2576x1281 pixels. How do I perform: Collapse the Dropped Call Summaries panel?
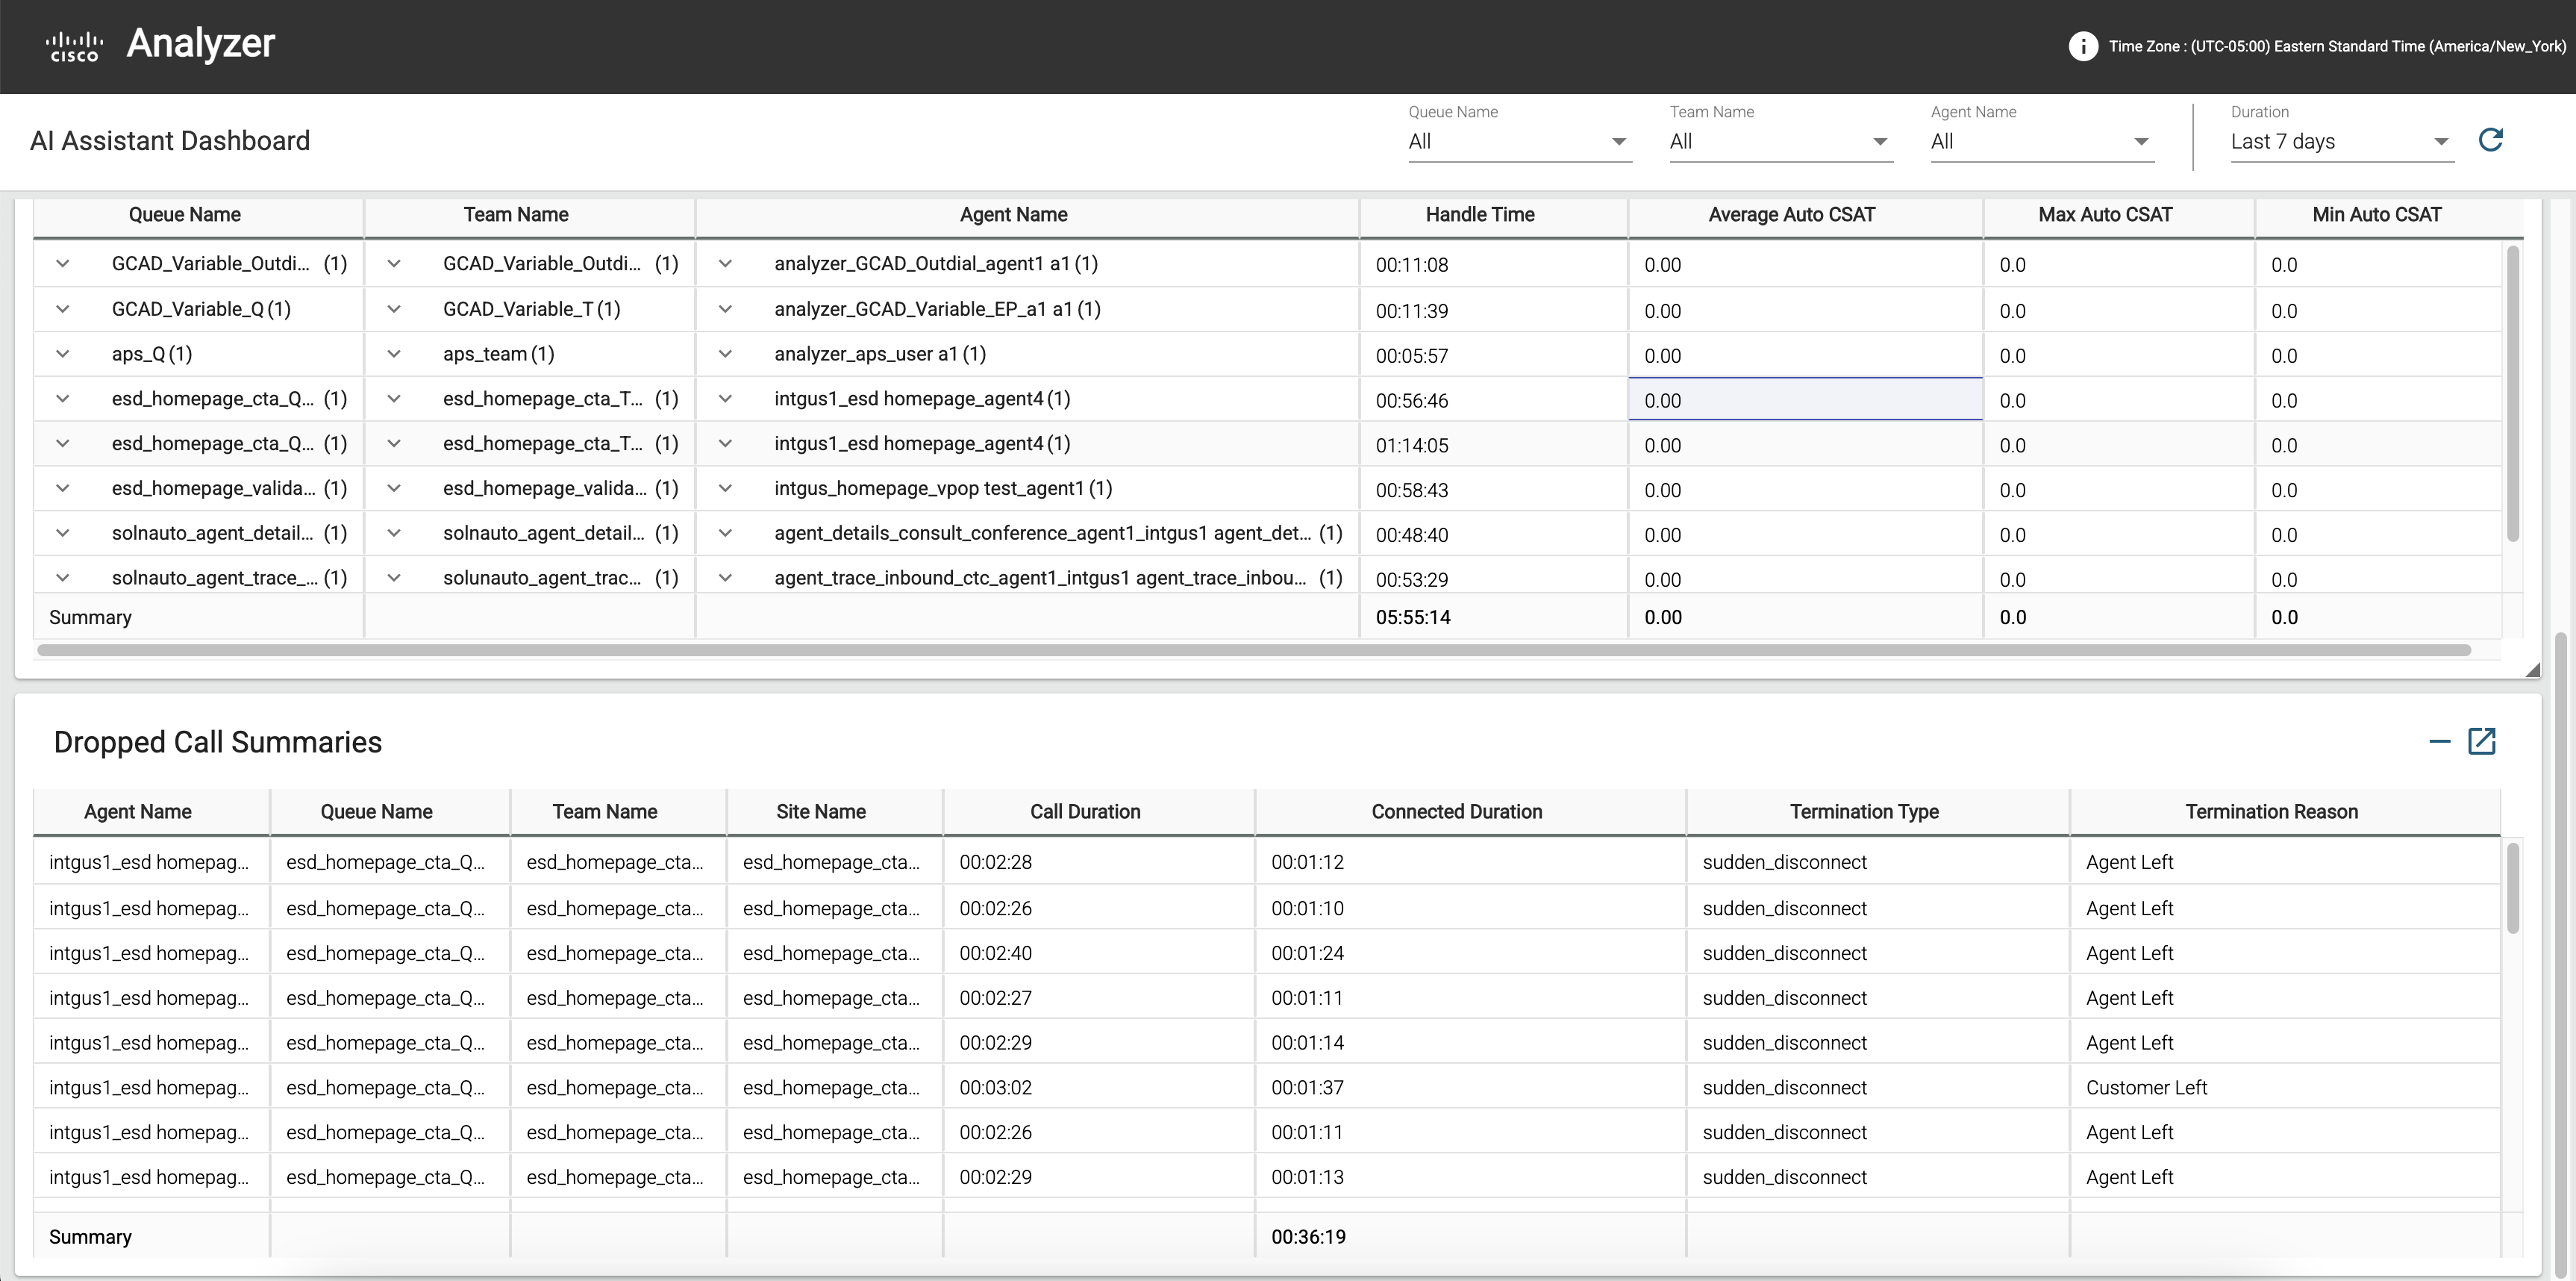tap(2440, 742)
